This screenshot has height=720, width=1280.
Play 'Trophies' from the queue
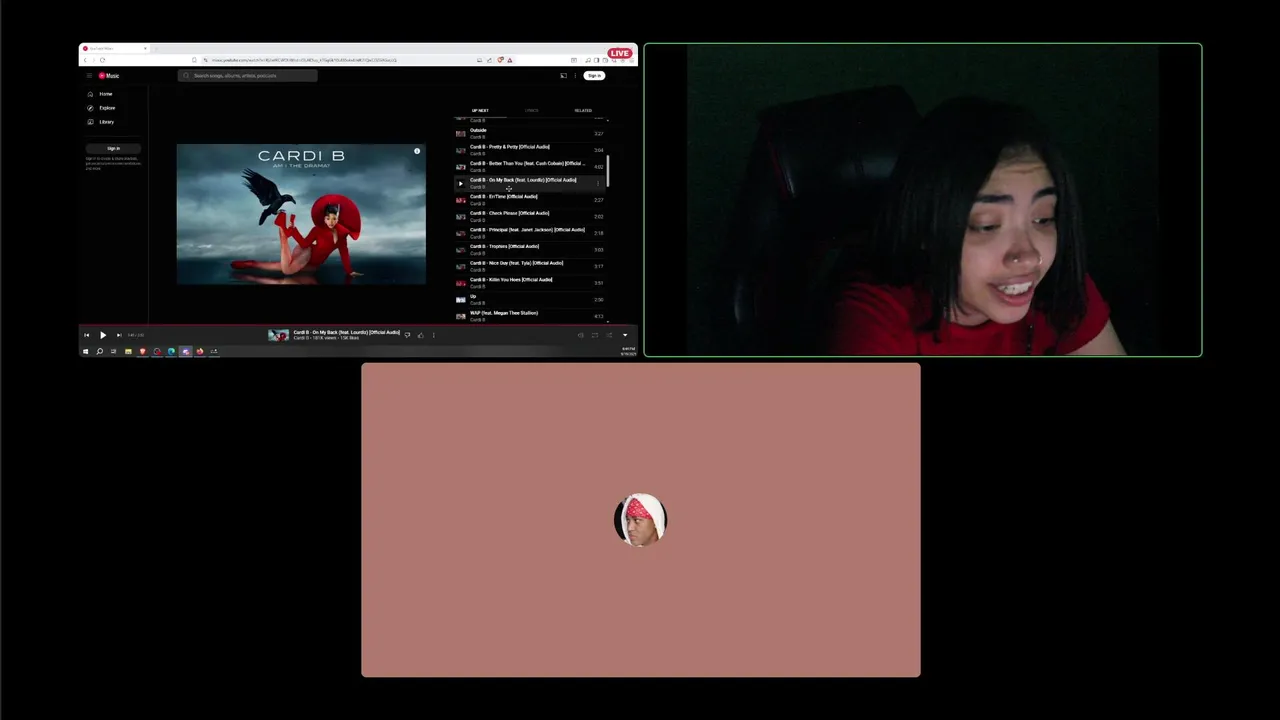530,249
